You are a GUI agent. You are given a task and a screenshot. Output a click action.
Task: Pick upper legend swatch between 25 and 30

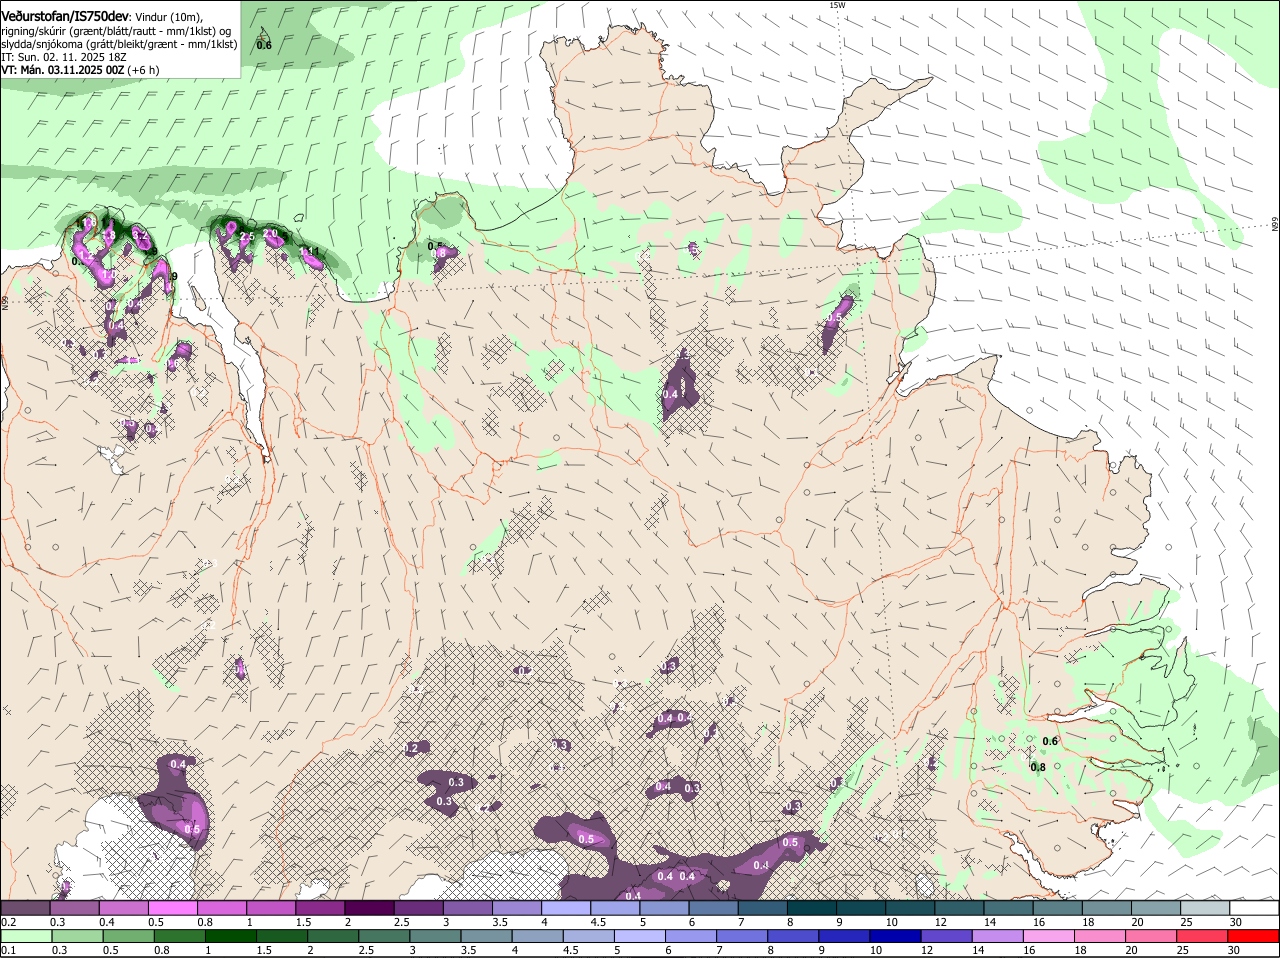[1206, 907]
